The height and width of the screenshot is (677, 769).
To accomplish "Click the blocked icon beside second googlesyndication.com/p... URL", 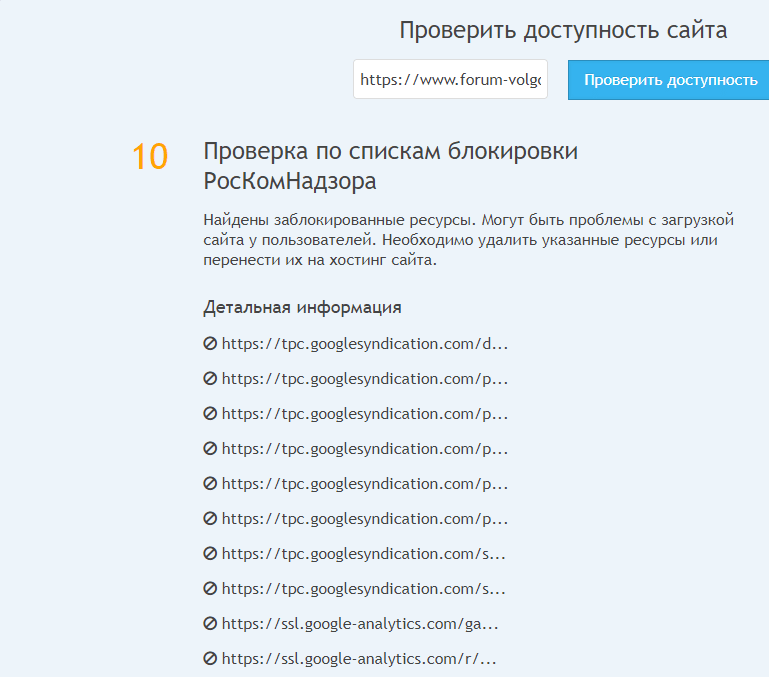I will [210, 414].
